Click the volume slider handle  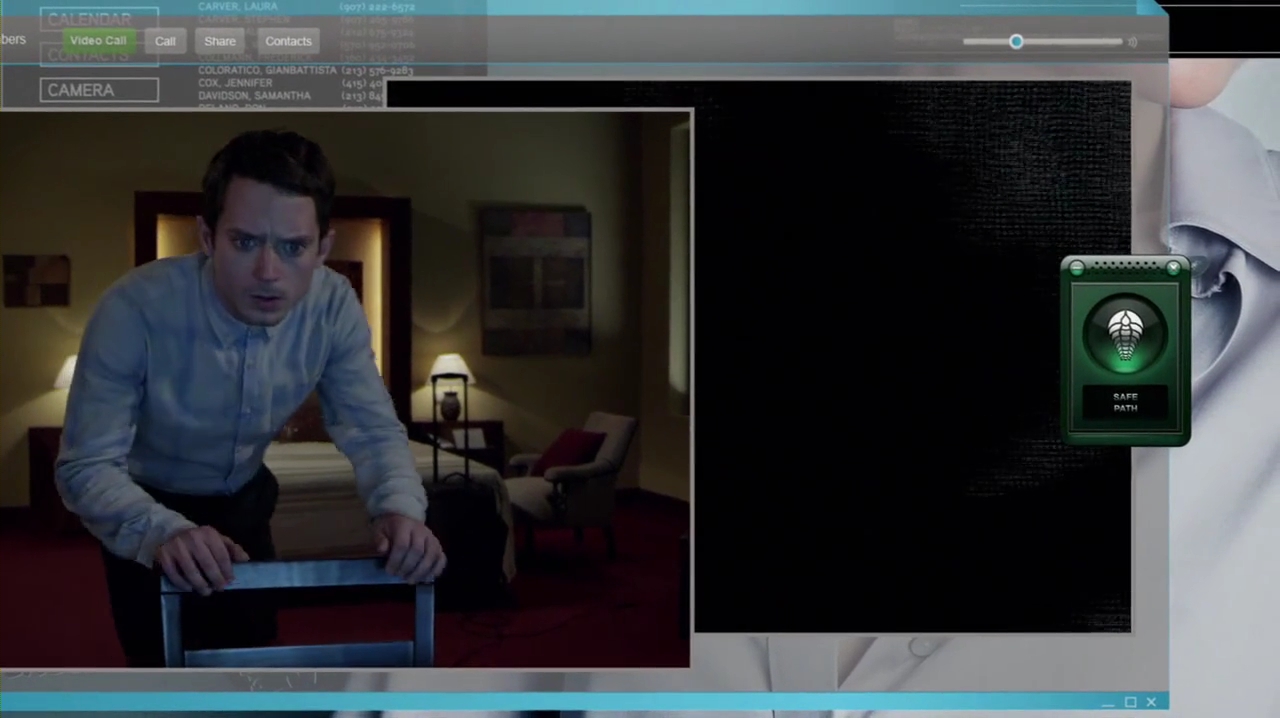coord(1016,42)
